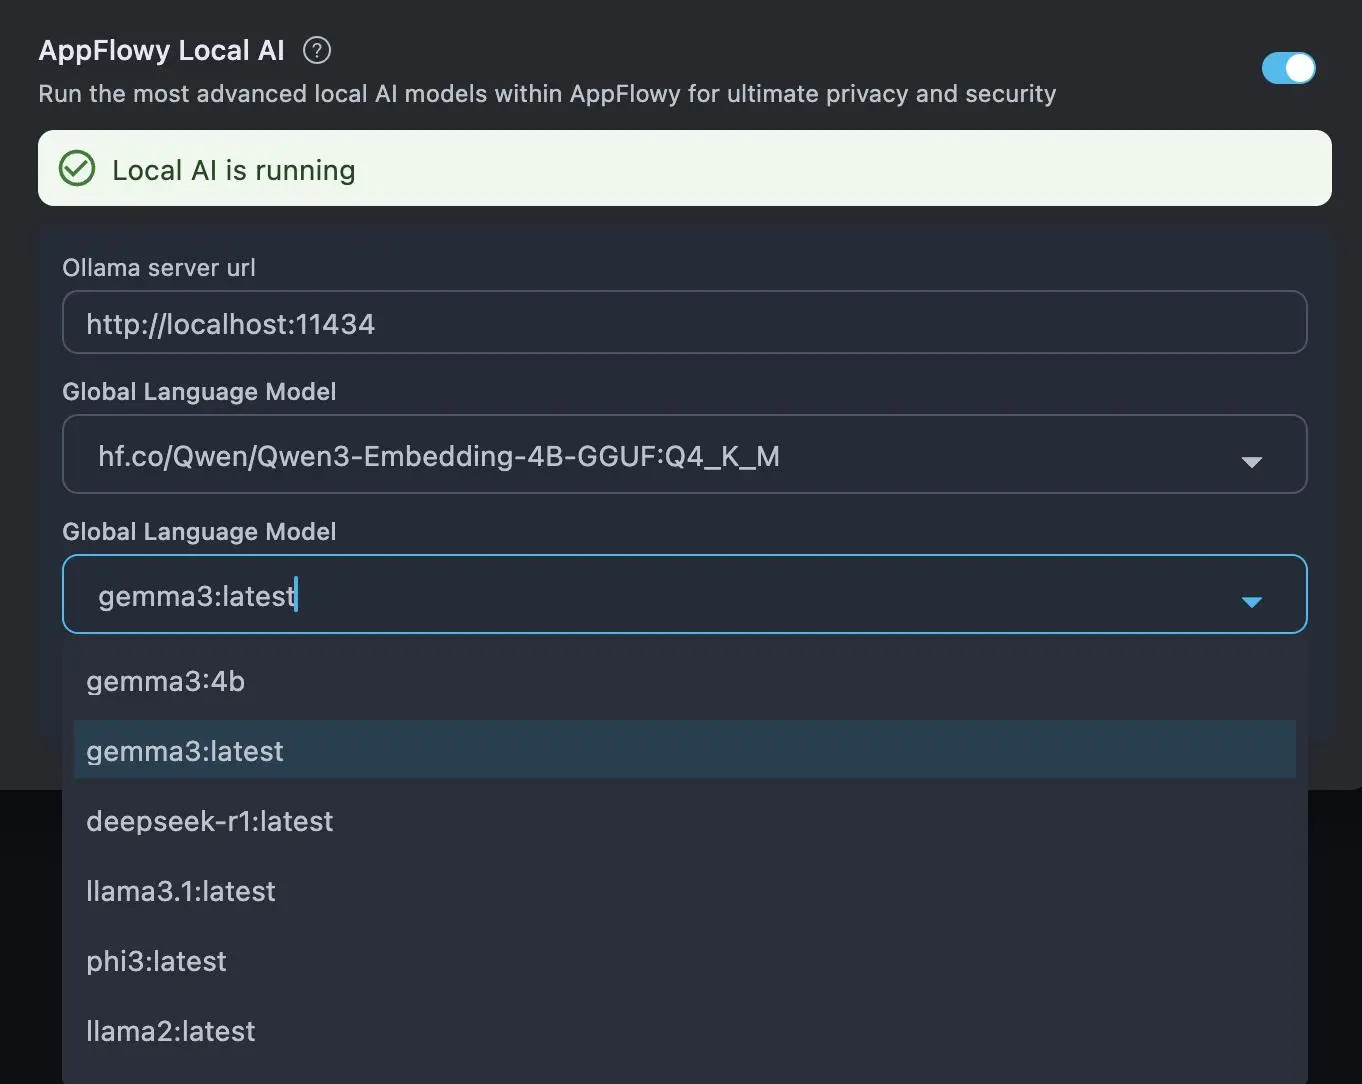
Task: Click the "Local AI is running" status text
Action: point(234,170)
